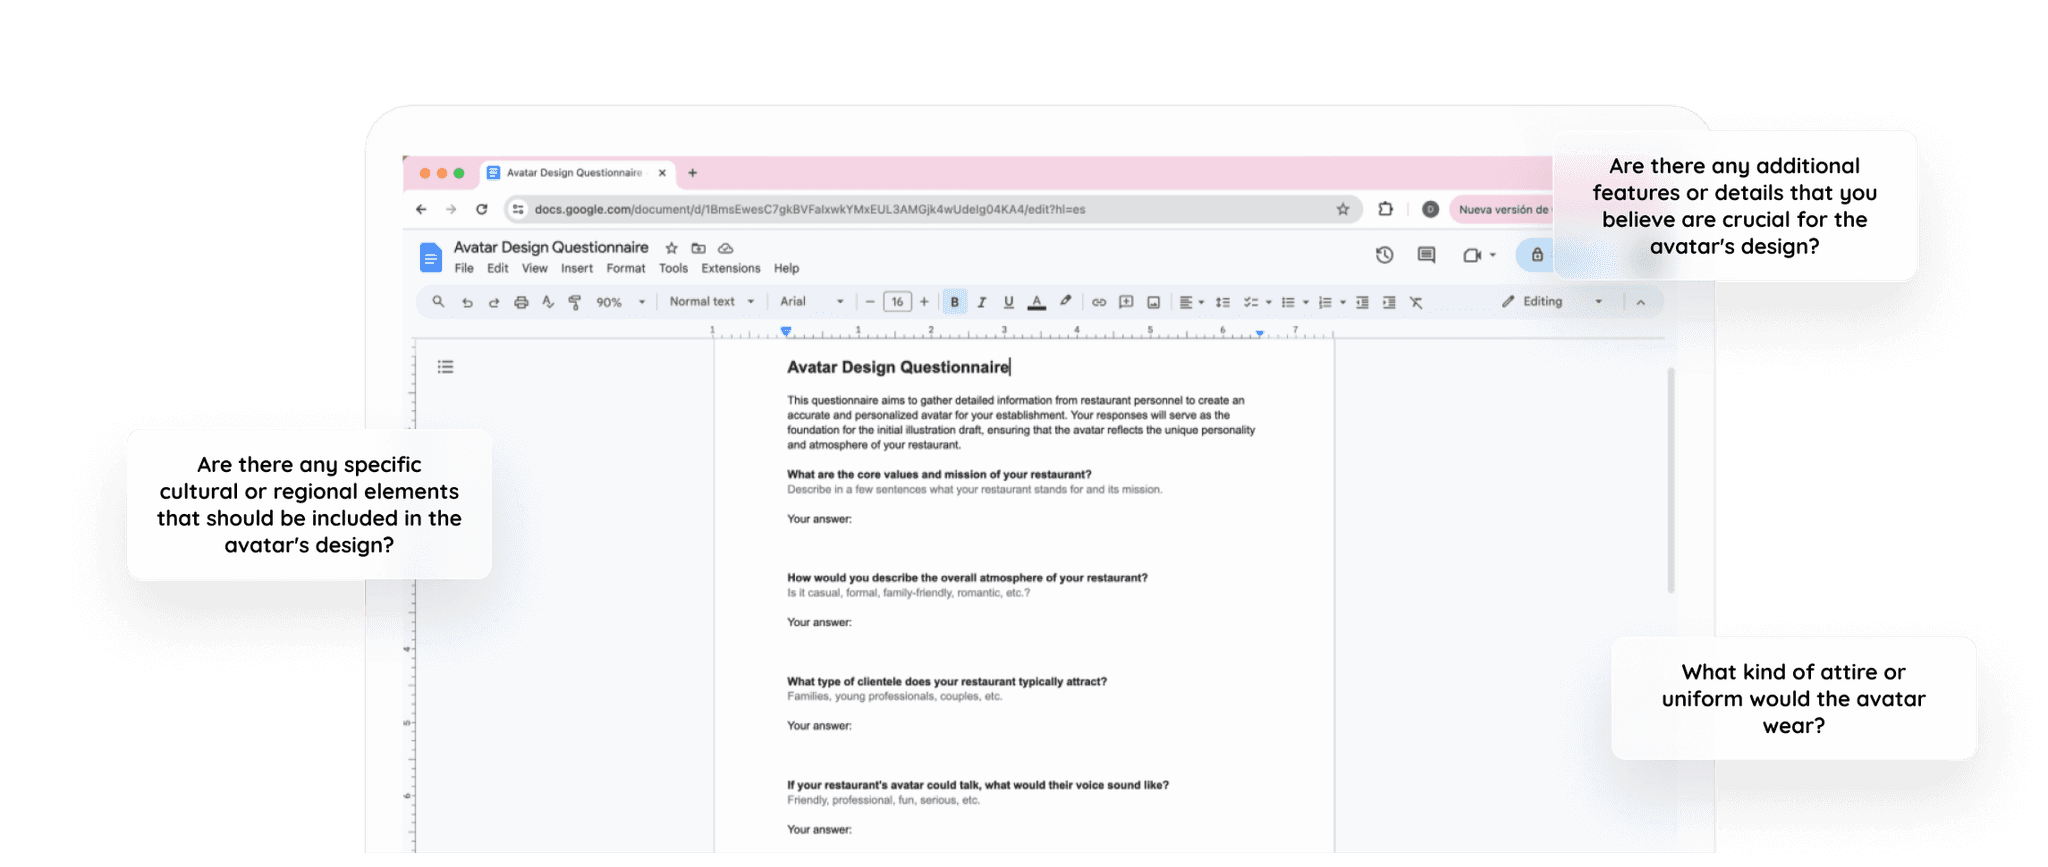The height and width of the screenshot is (867, 2048).
Task: Toggle bold formatting
Action: (x=955, y=302)
